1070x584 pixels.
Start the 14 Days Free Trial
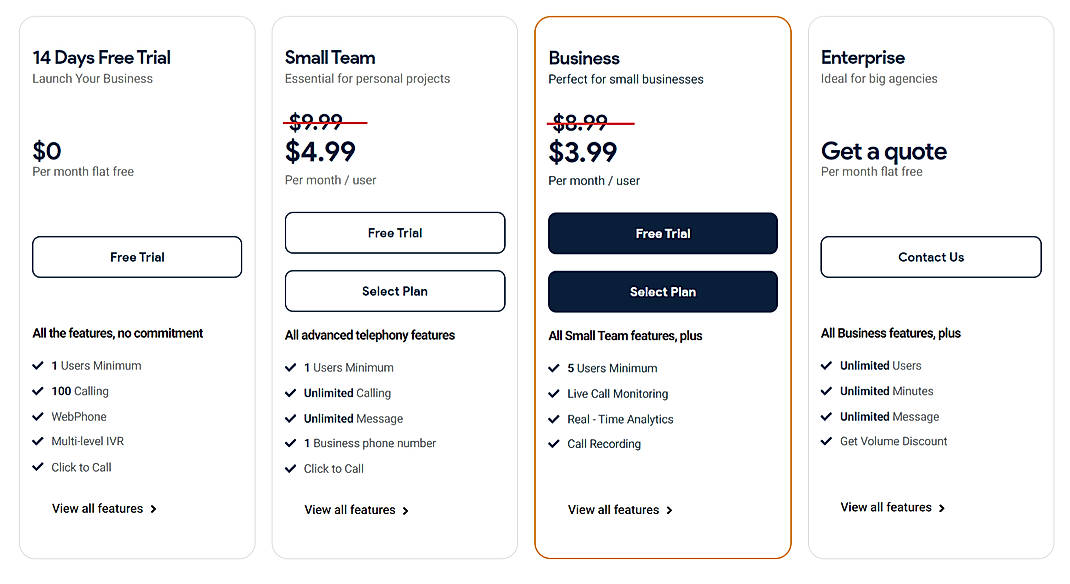[x=136, y=257]
